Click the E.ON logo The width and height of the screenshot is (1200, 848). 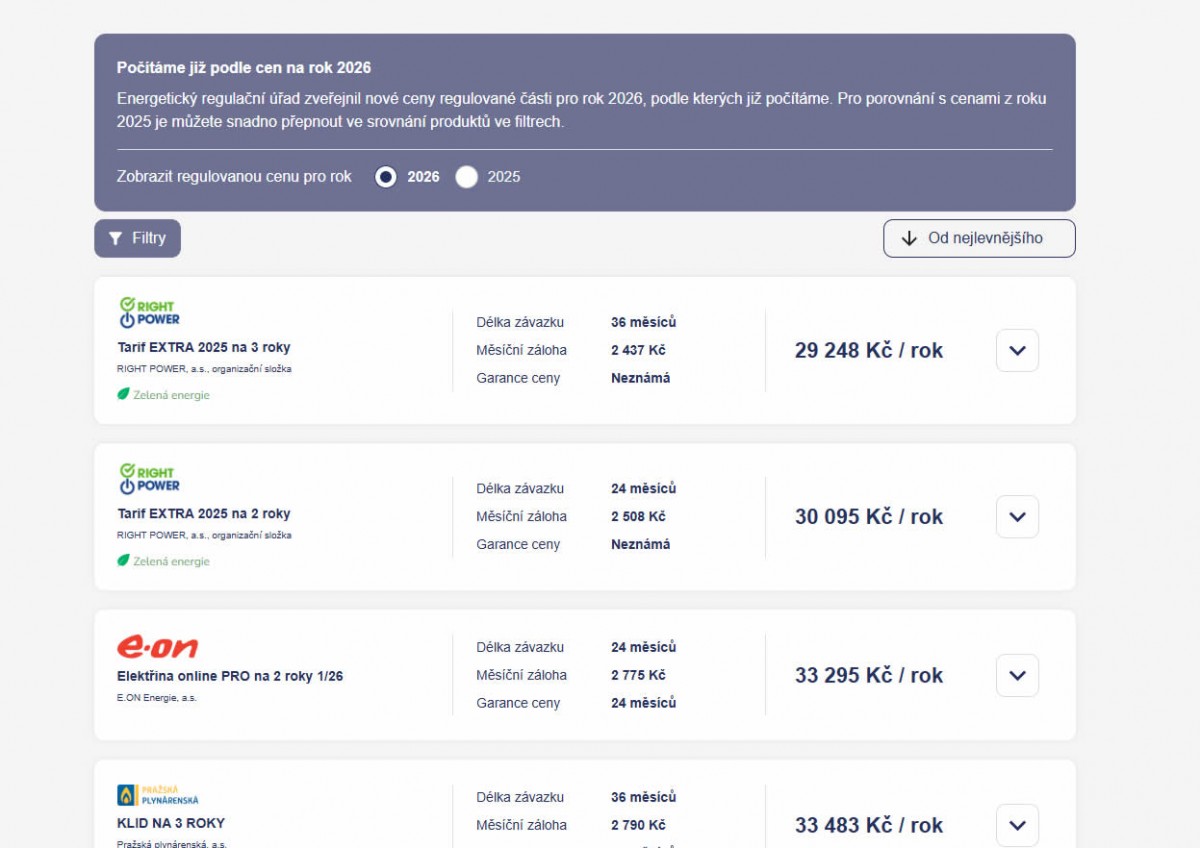157,646
